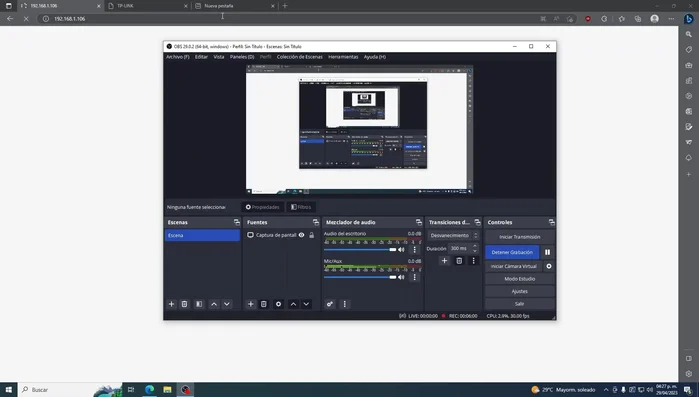Image resolution: width=699 pixels, height=397 pixels.
Task: Adjust Audio del escritorio volume slider
Action: (x=360, y=250)
